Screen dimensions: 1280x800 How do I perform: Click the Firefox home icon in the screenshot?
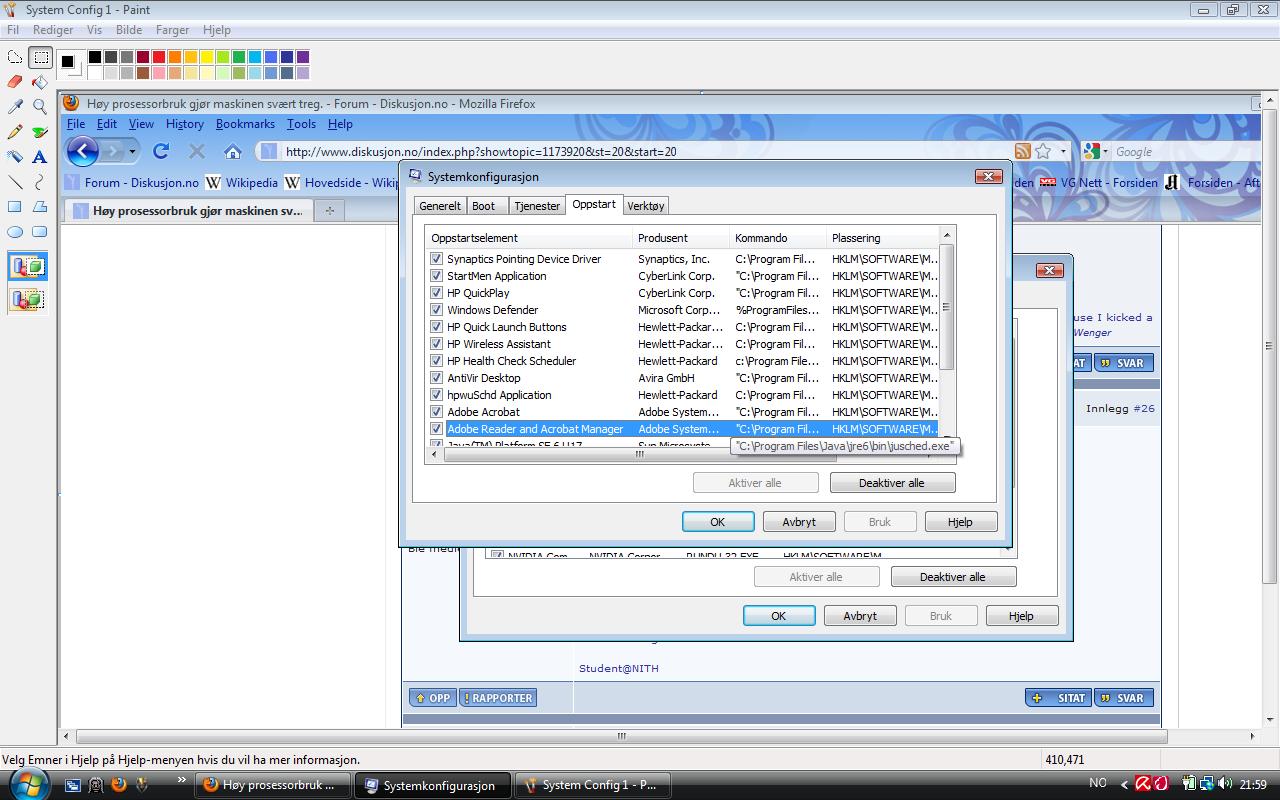pyautogui.click(x=233, y=151)
